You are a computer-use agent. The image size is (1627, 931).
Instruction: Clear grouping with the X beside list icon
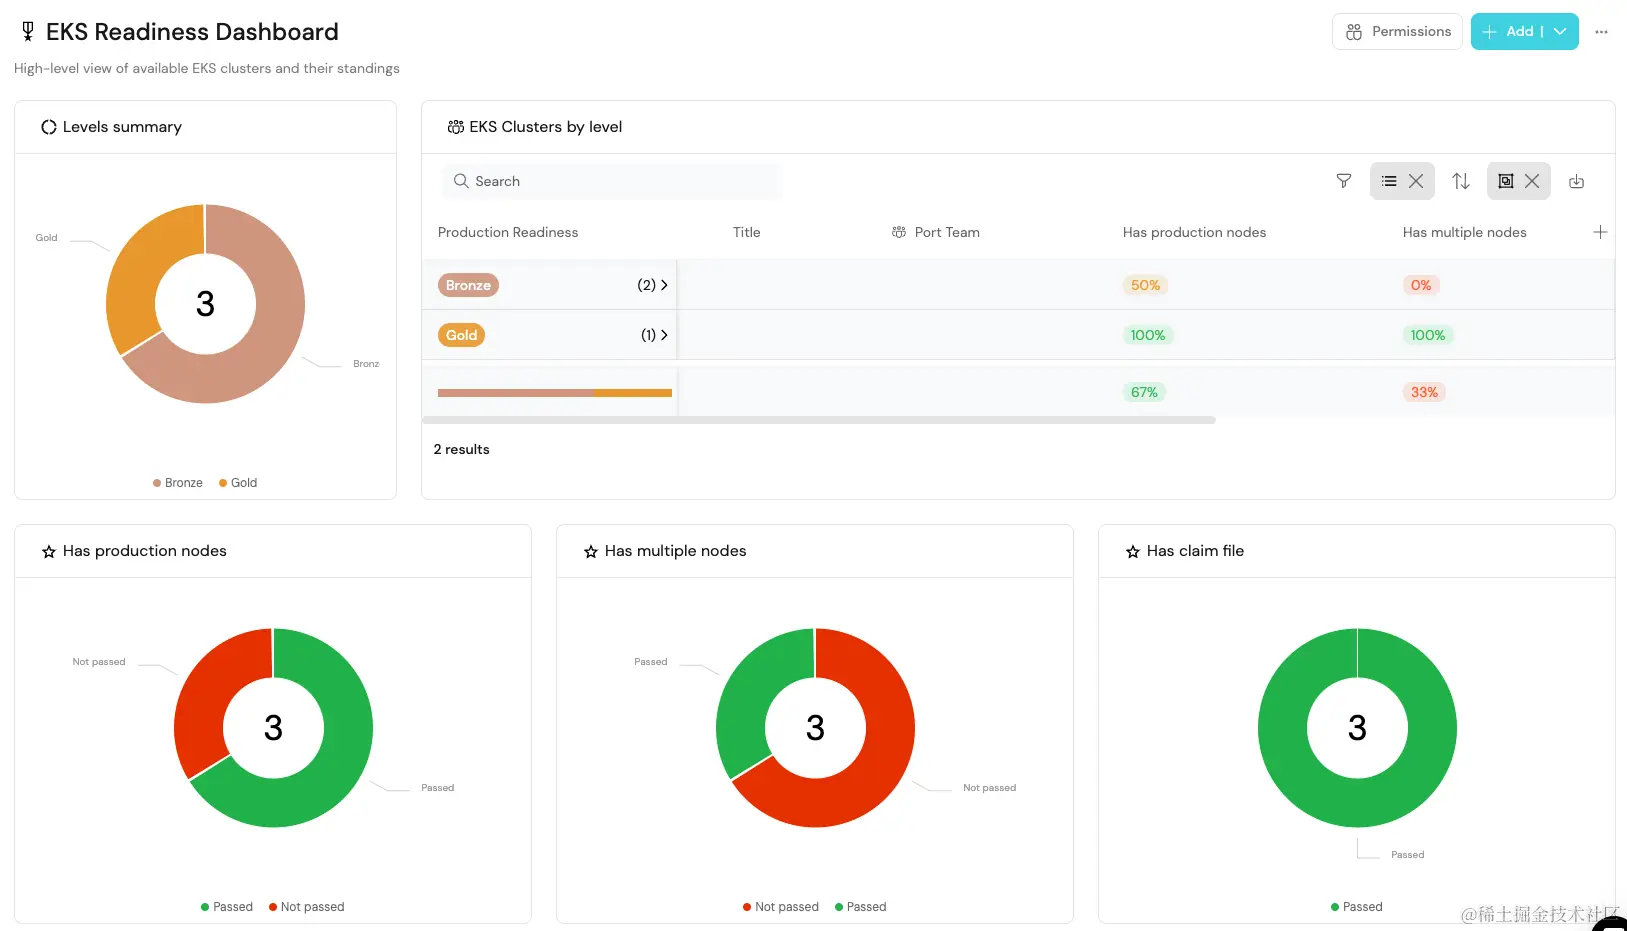(x=1416, y=181)
